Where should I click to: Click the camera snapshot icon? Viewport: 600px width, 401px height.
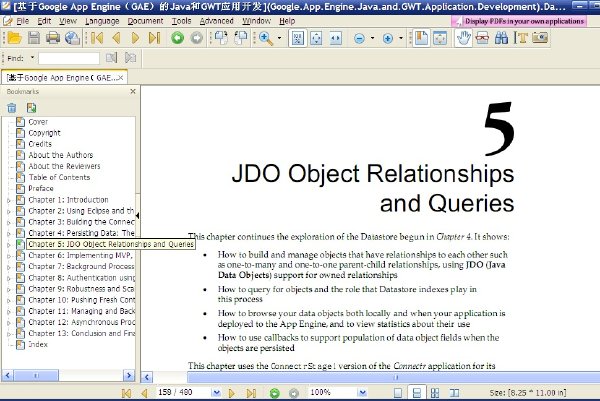540,37
